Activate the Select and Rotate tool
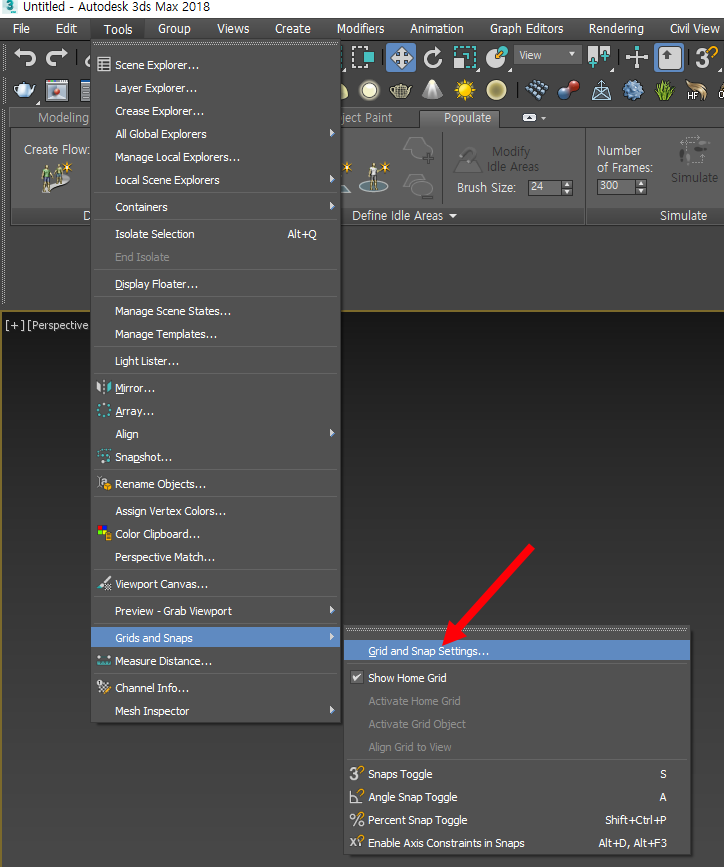Image resolution: width=724 pixels, height=867 pixels. [x=433, y=58]
